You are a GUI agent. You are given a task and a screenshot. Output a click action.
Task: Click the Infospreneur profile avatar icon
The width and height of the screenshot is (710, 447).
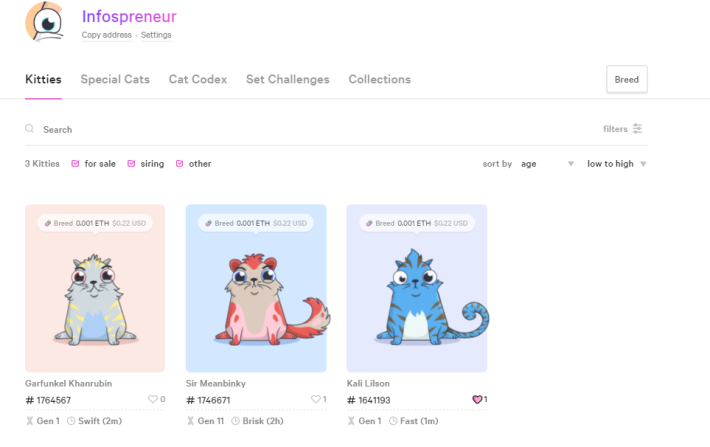[44, 22]
